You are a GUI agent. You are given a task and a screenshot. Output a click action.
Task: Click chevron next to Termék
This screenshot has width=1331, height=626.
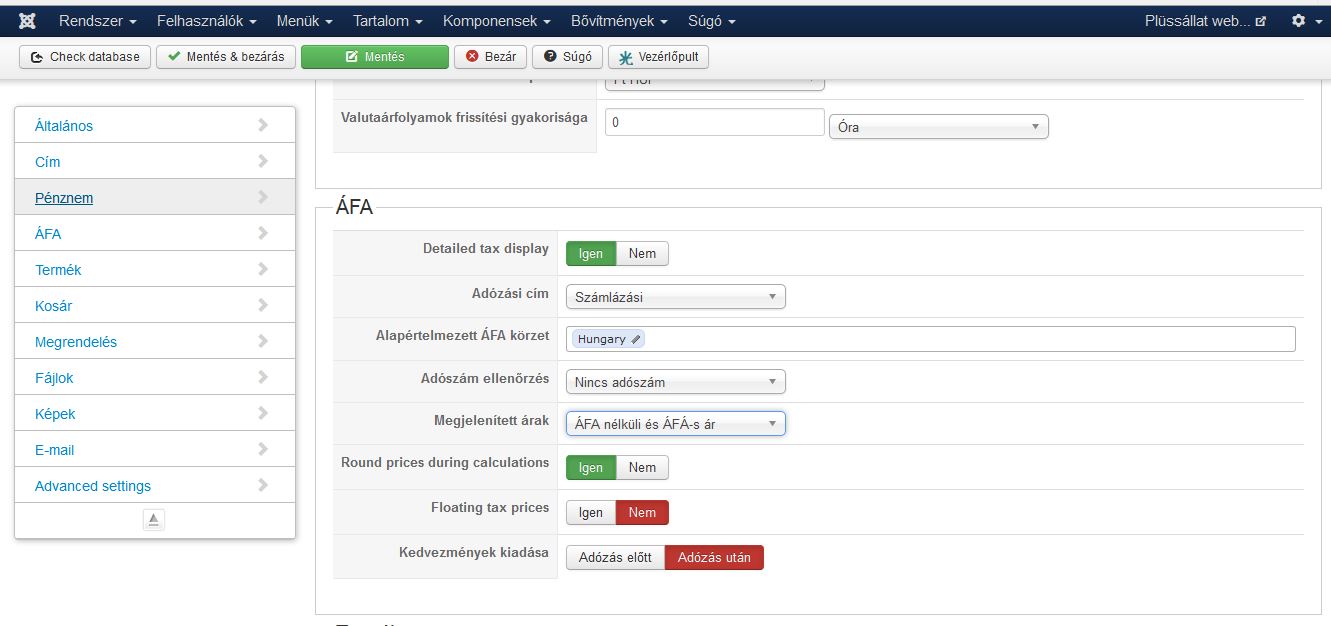[x=263, y=269]
